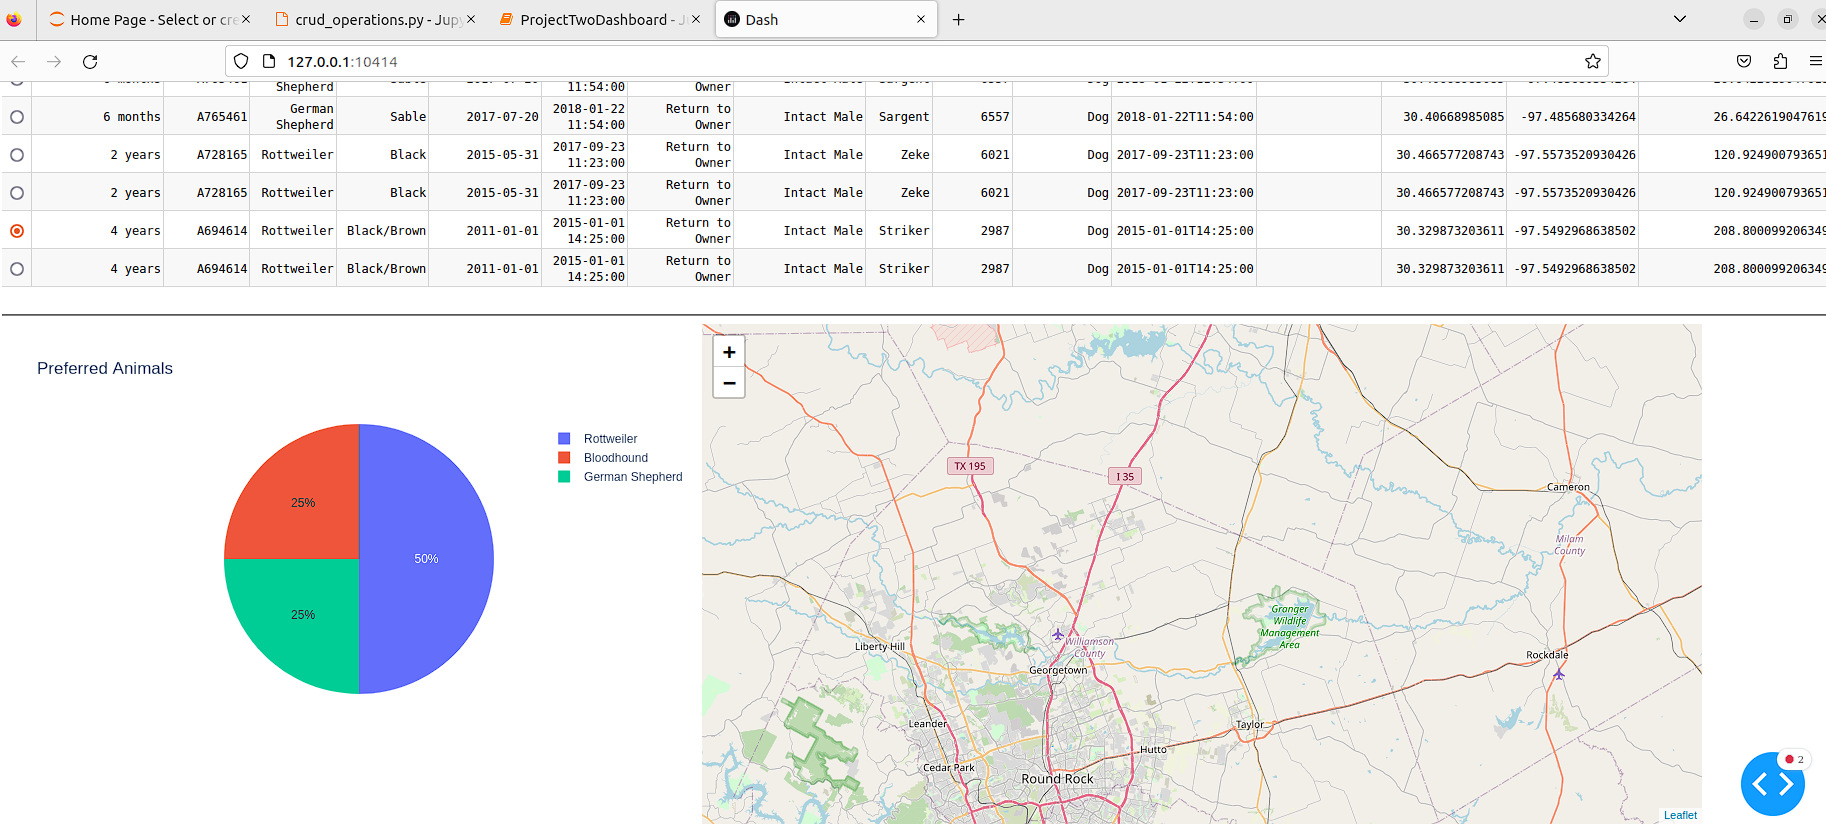Go forward using the forward arrow
The height and width of the screenshot is (839, 1826).
(54, 61)
